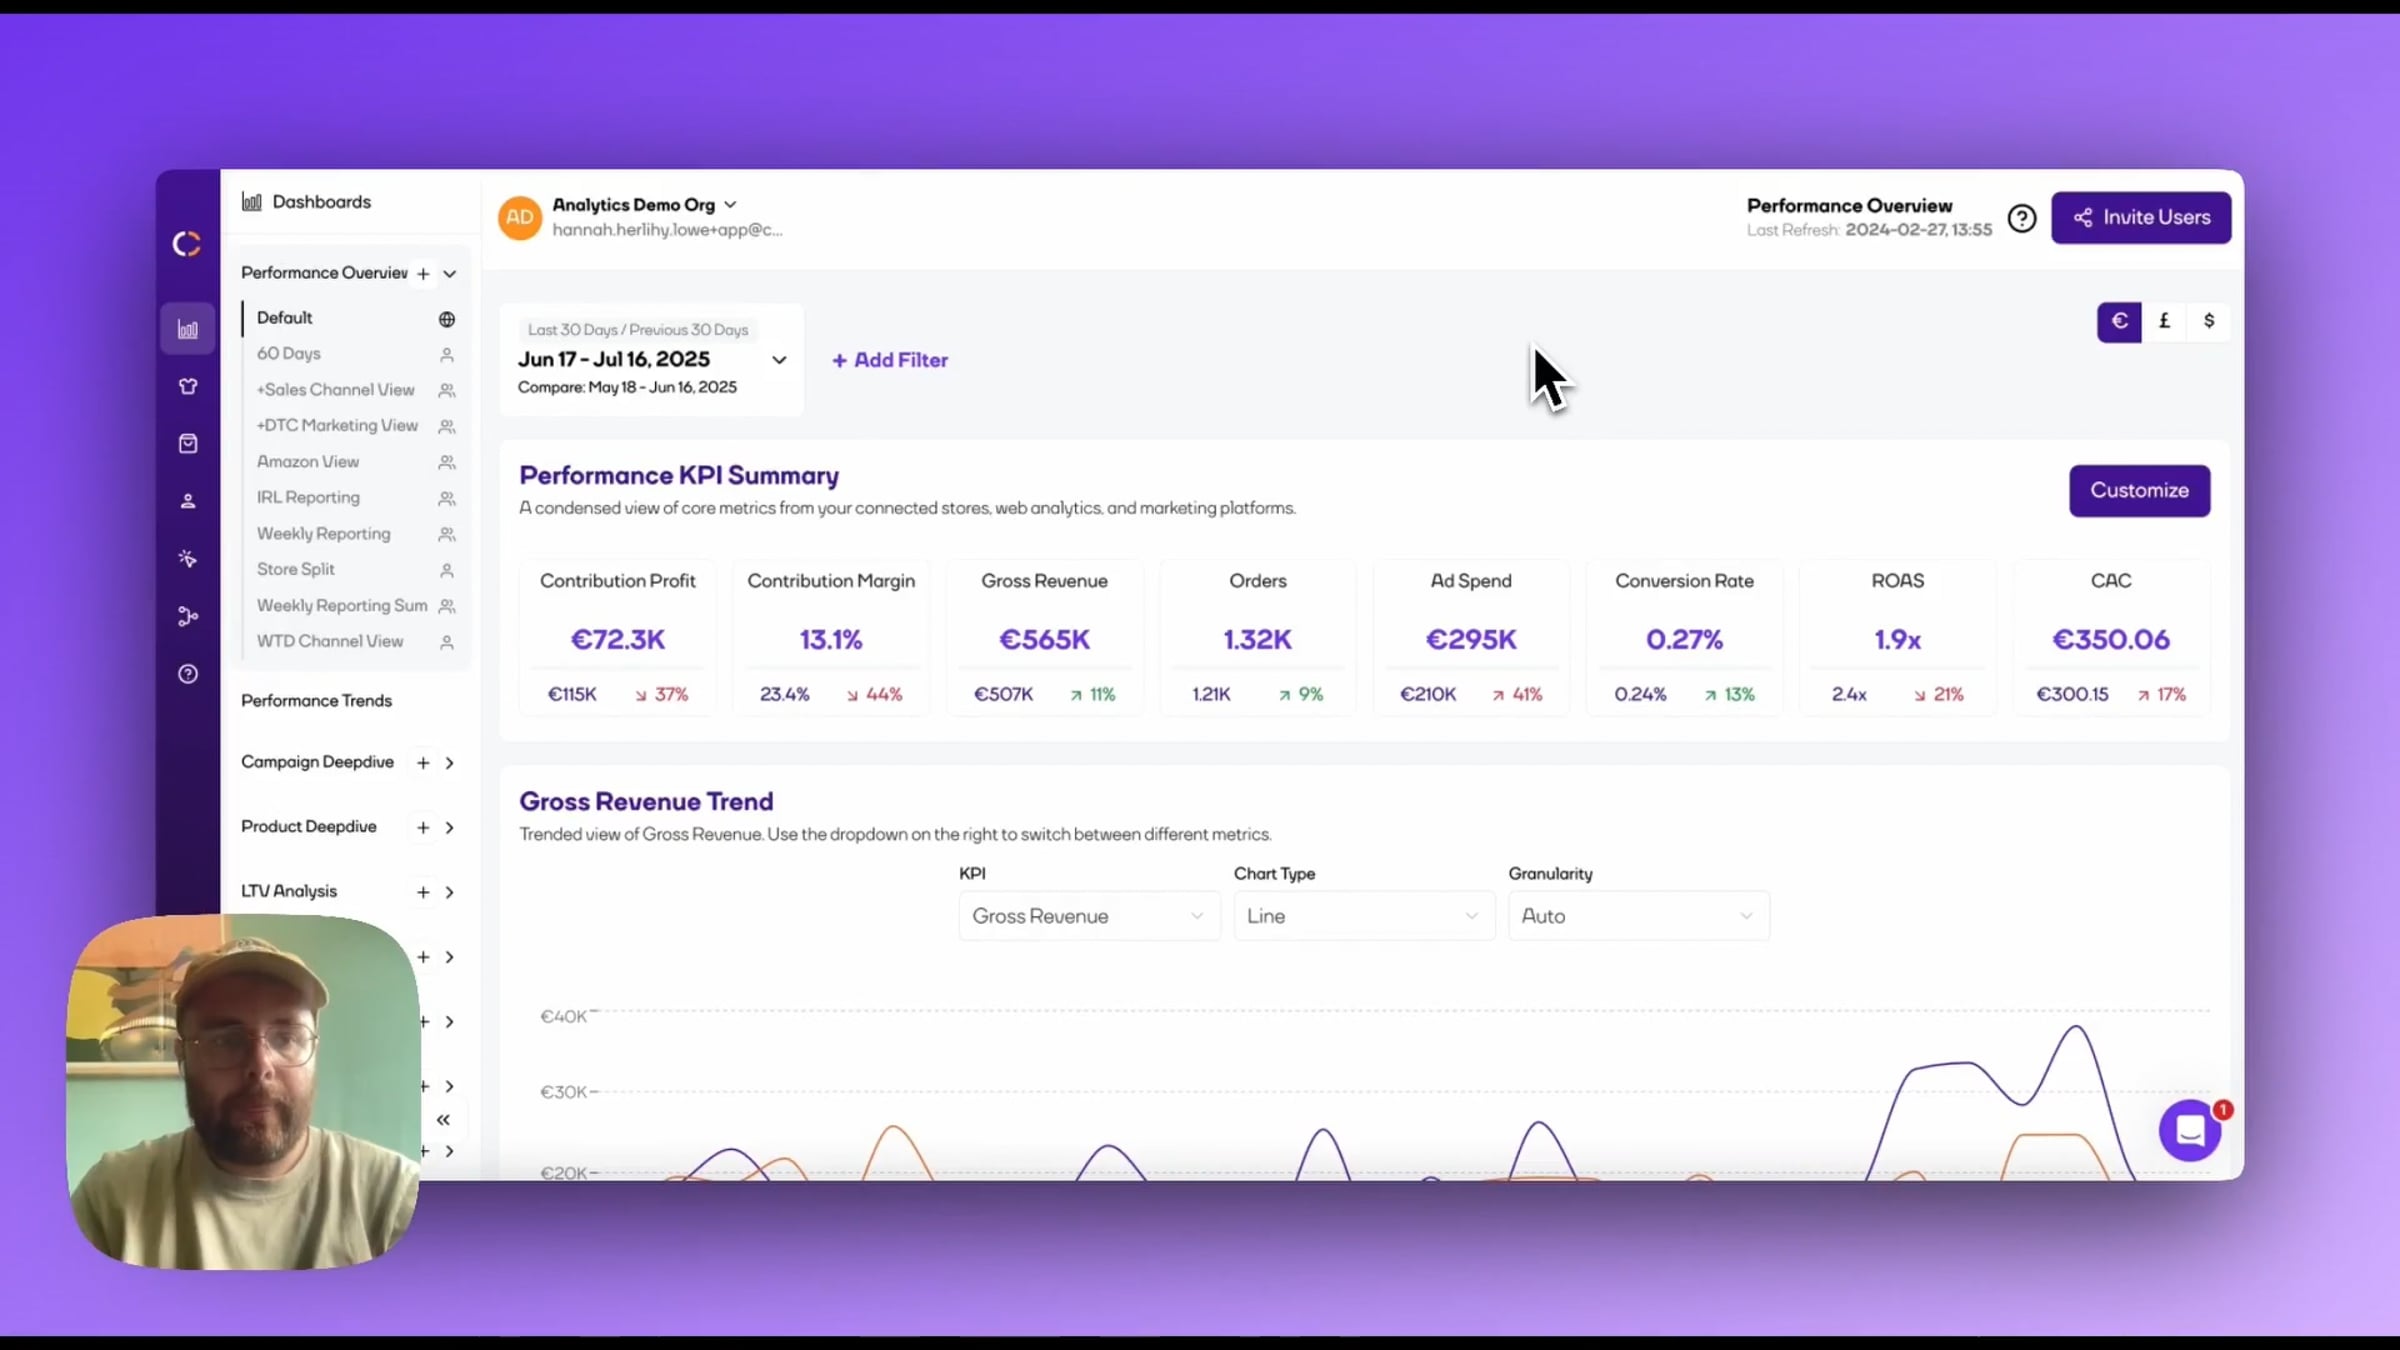Open the KPI Gross Revenue dropdown

tap(1088, 916)
